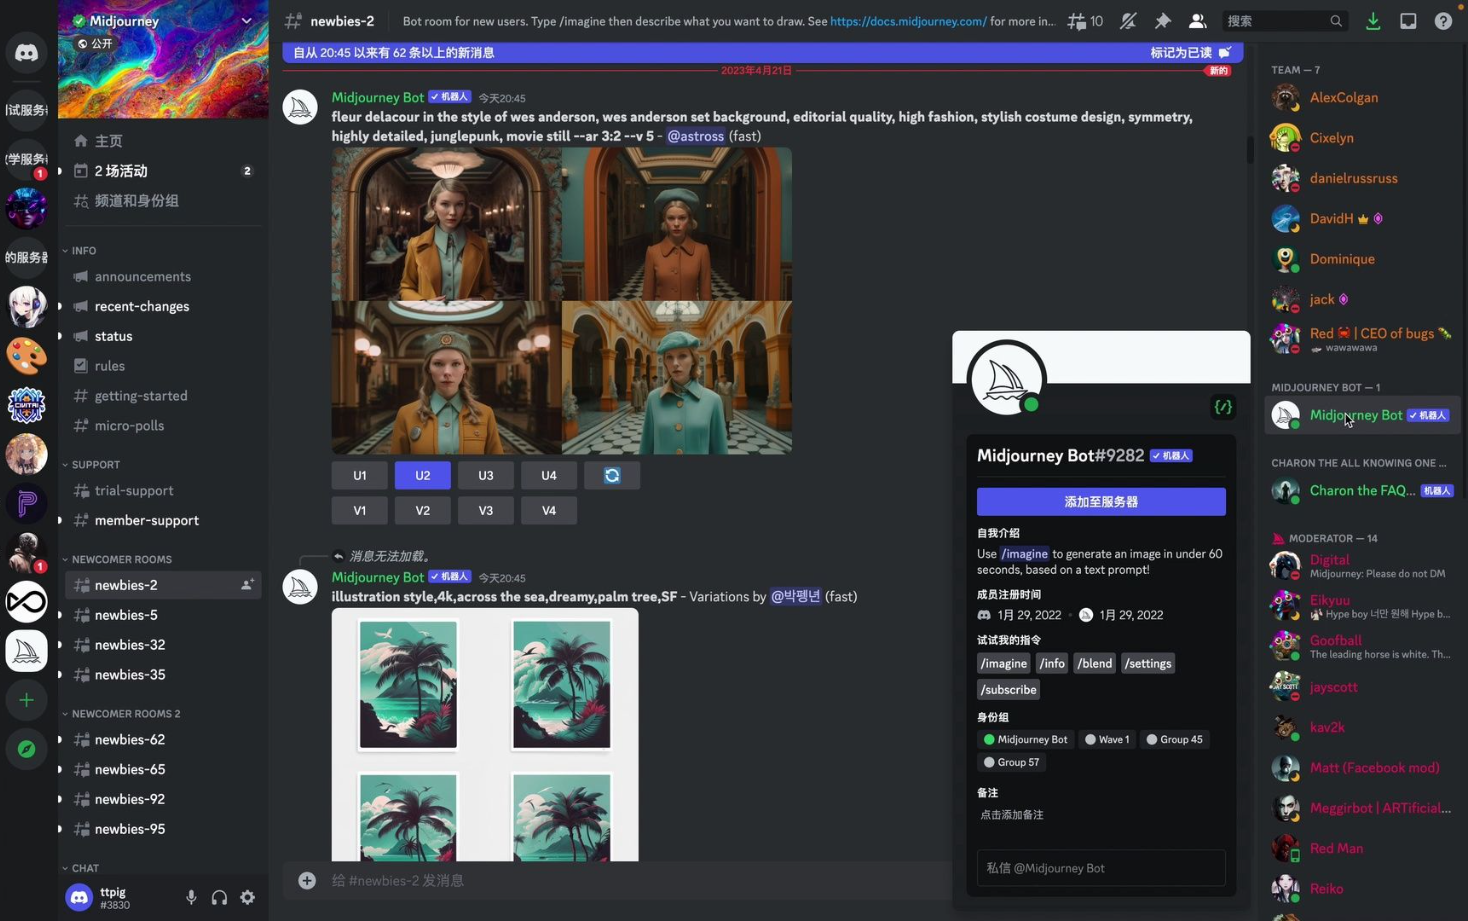Viewport: 1468px width, 921px height.
Task: Click the /subscribe command chip
Action: point(1009,690)
